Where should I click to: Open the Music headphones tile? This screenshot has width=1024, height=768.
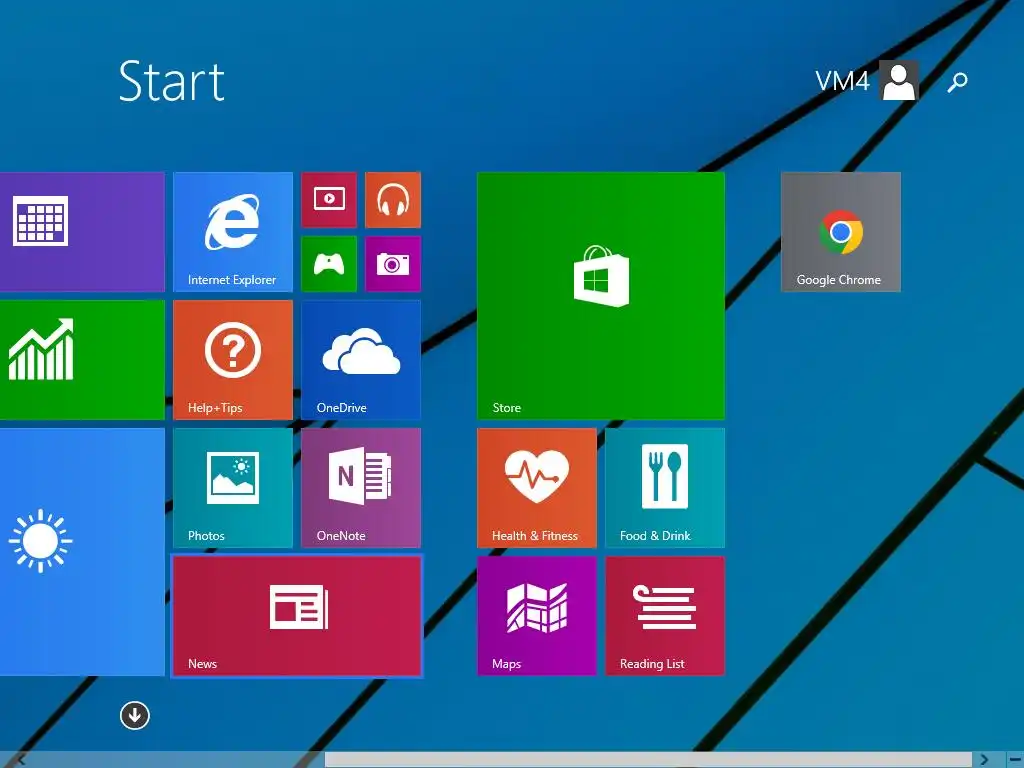[393, 200]
